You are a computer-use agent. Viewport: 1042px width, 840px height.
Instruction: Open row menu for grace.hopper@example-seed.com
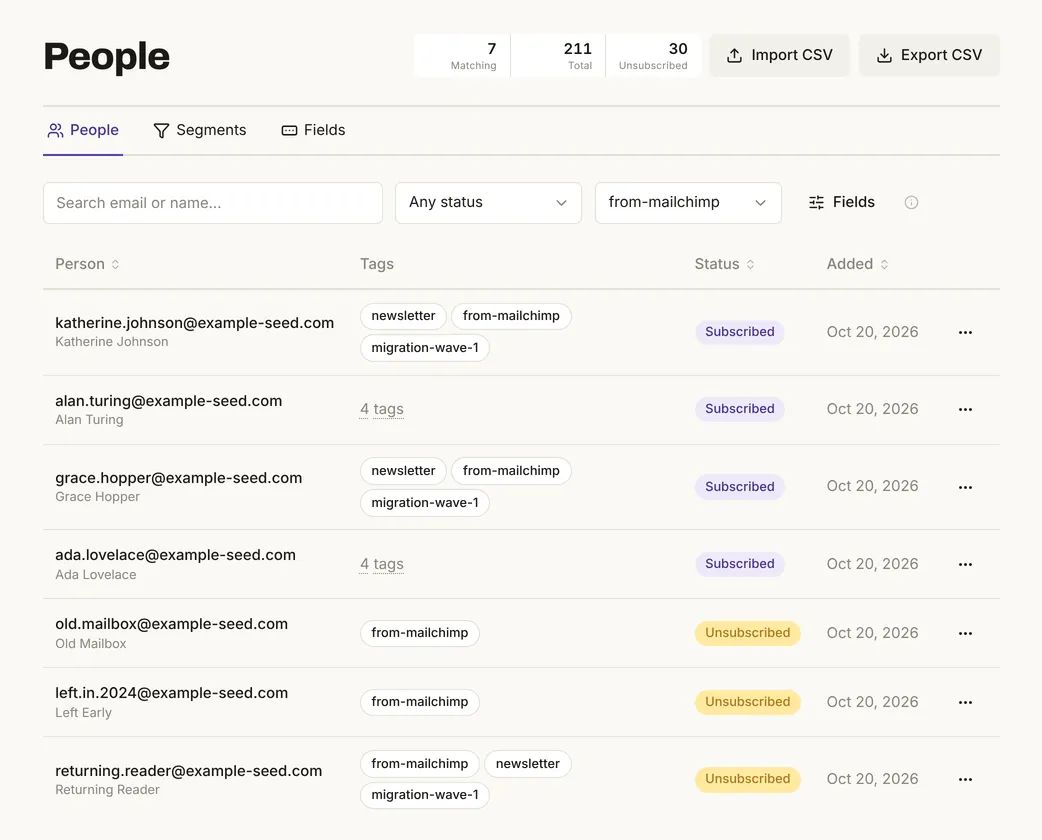(x=965, y=487)
